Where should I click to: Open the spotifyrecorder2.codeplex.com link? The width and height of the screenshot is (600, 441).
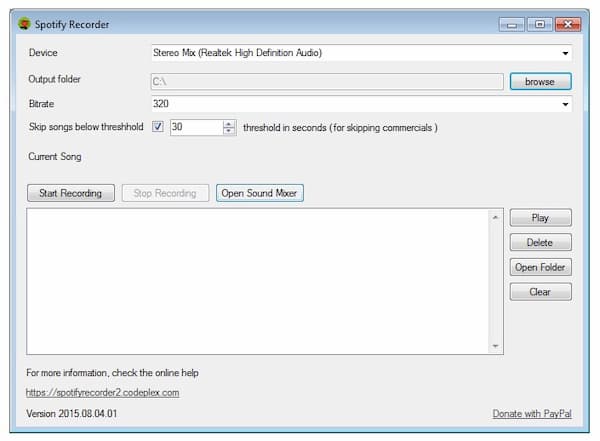pos(103,393)
